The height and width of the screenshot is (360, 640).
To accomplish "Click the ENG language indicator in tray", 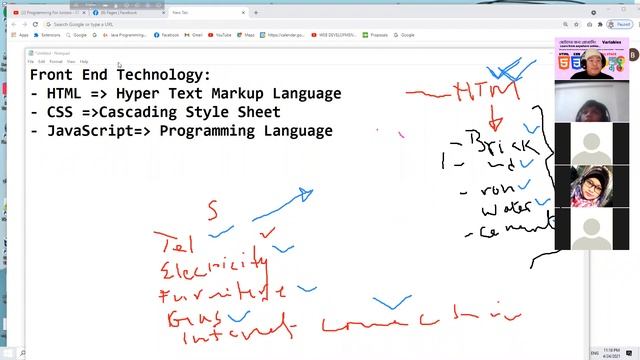I will 595,353.
